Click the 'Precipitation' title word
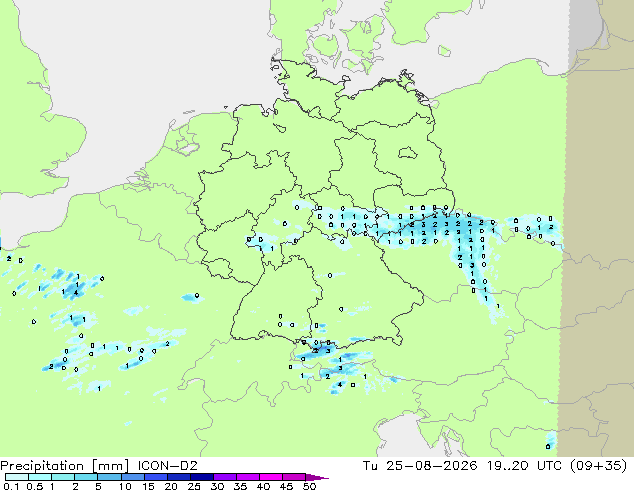634x490 pixels. 42,466
